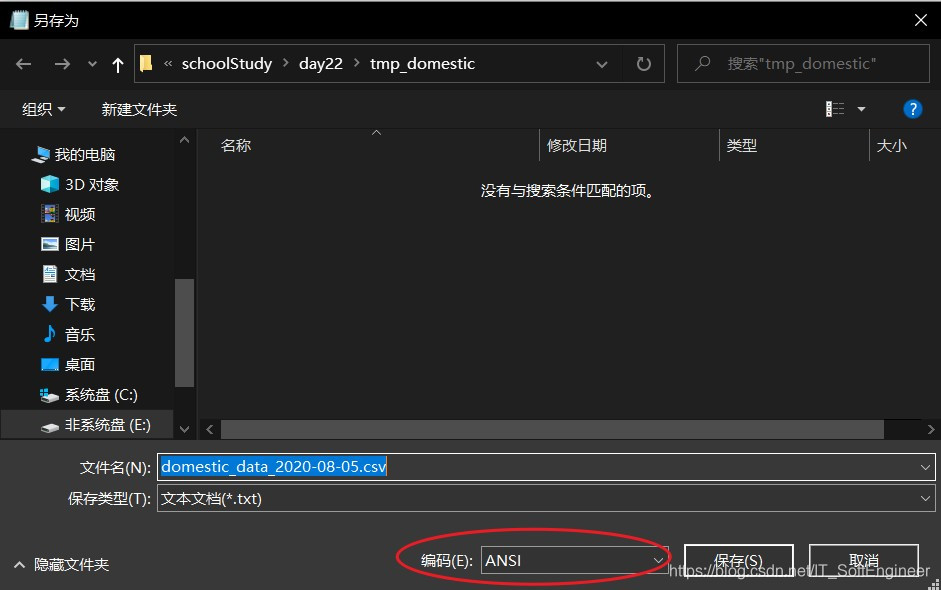
Task: Select 我的电脑 in navigation pane
Action: (x=85, y=155)
